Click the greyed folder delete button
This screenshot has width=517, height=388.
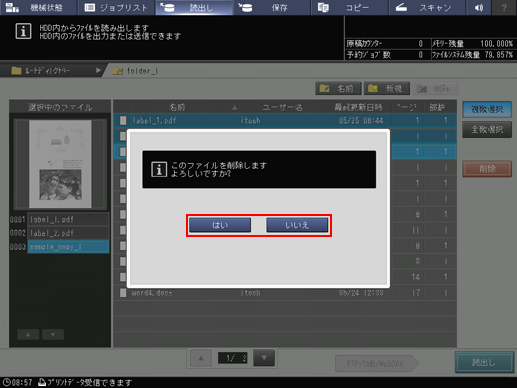[436, 89]
